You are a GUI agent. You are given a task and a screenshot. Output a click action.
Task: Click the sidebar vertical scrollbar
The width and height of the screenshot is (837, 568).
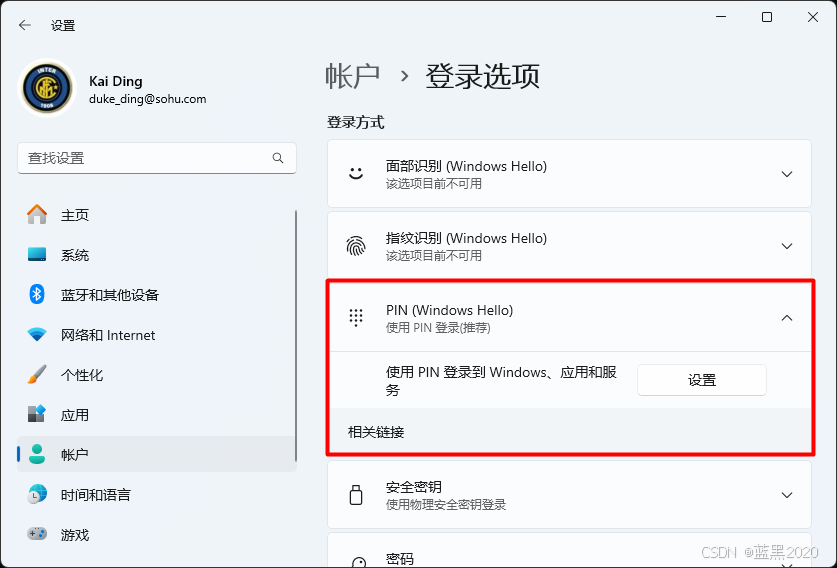tap(296, 336)
